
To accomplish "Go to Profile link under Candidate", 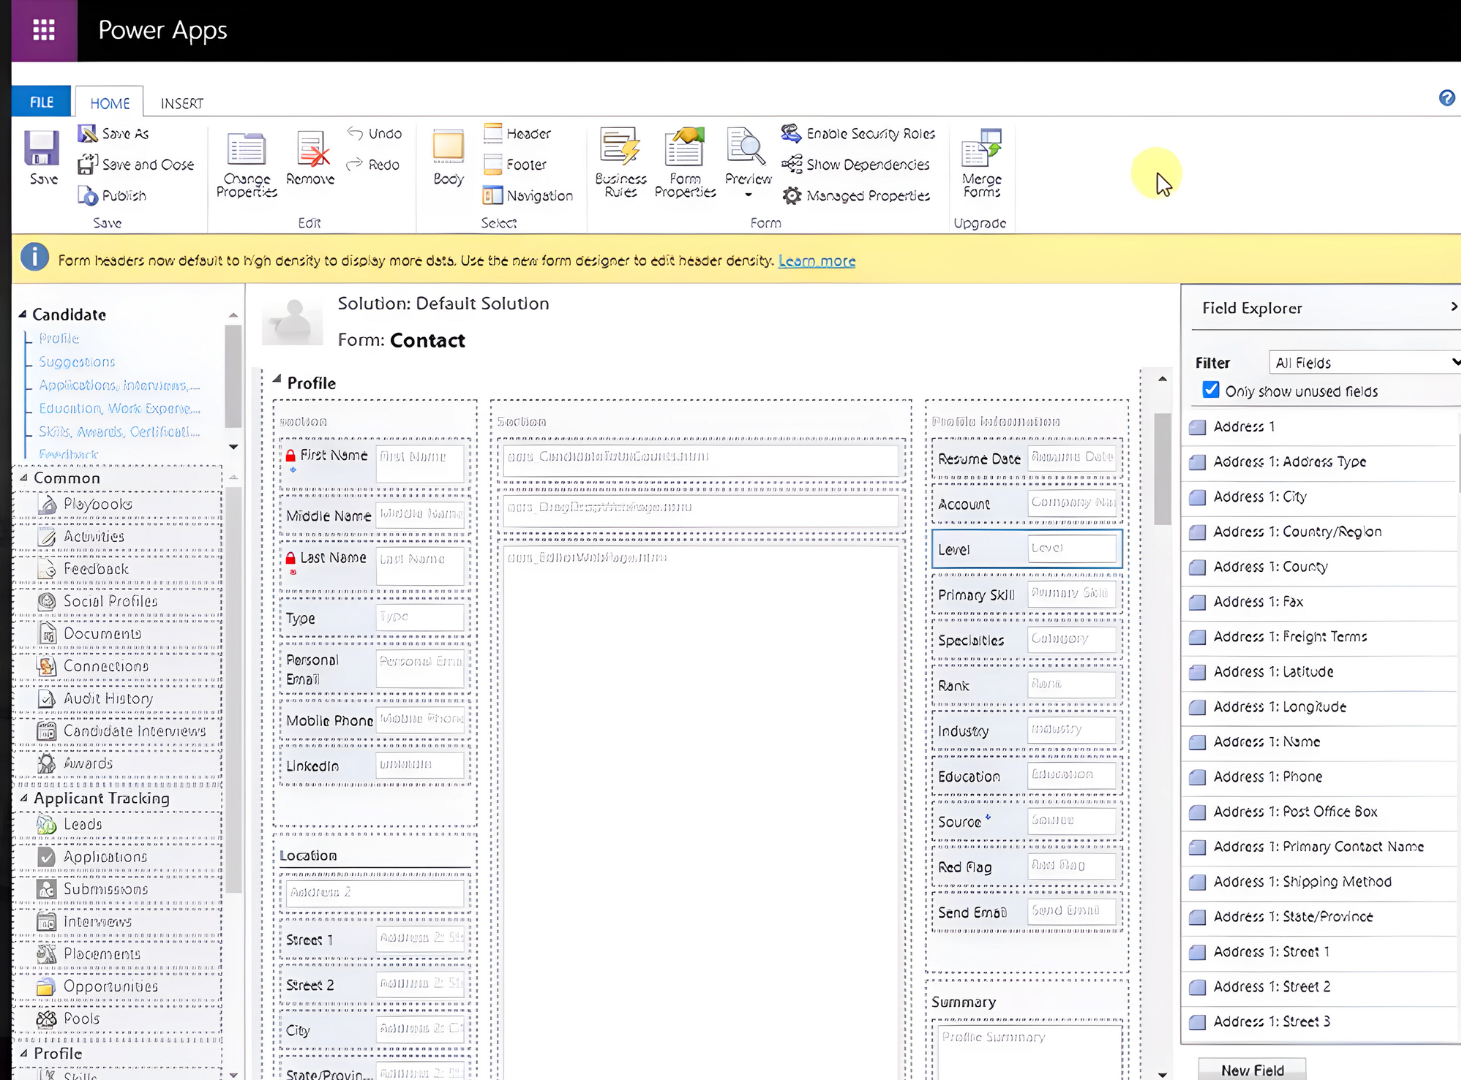I will click(x=59, y=338).
